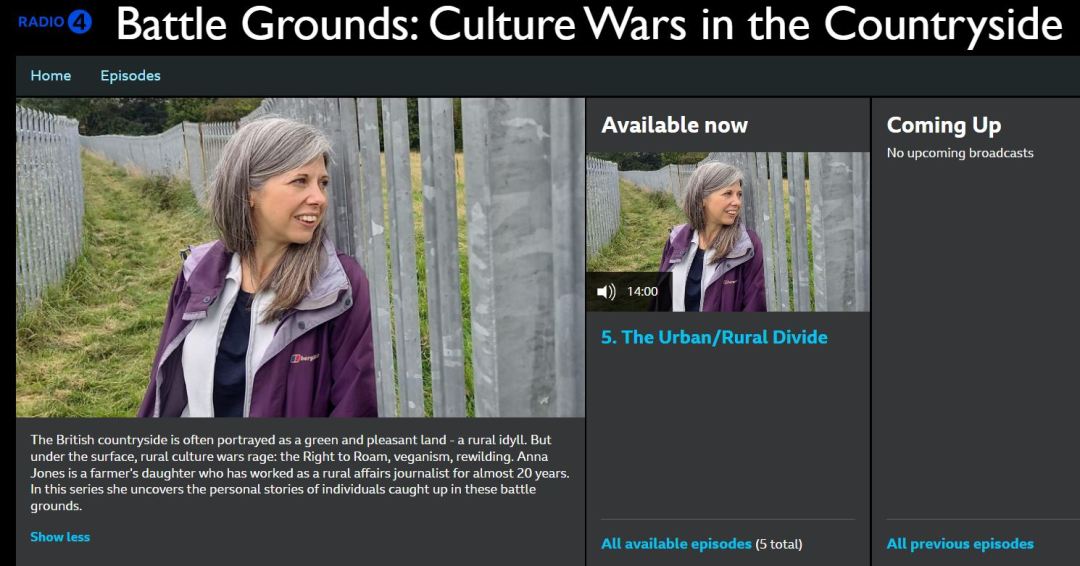The image size is (1080, 566).
Task: Go to the Home tab
Action: click(x=51, y=76)
